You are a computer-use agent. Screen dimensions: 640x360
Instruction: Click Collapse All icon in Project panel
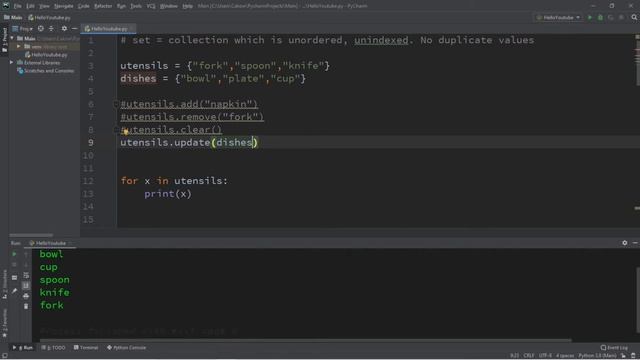coord(51,29)
